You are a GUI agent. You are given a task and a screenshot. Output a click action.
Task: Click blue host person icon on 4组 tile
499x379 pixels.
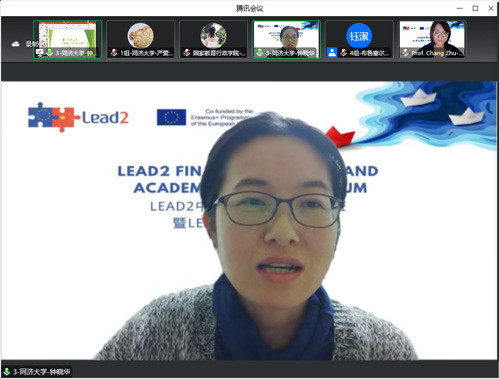332,53
